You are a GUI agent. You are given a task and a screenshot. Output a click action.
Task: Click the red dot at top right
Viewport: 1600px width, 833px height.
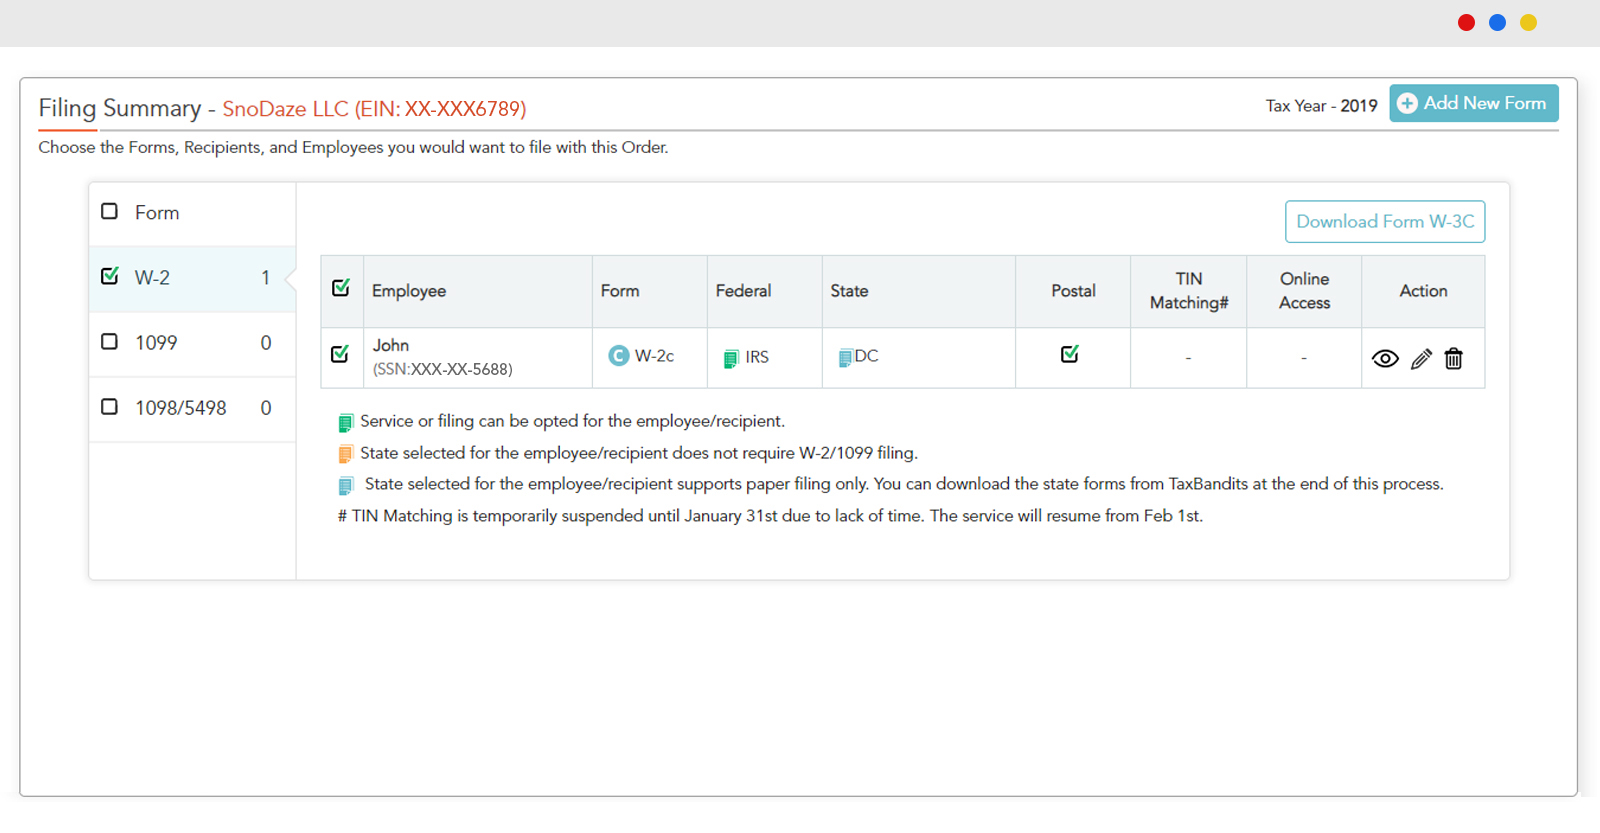(1466, 23)
